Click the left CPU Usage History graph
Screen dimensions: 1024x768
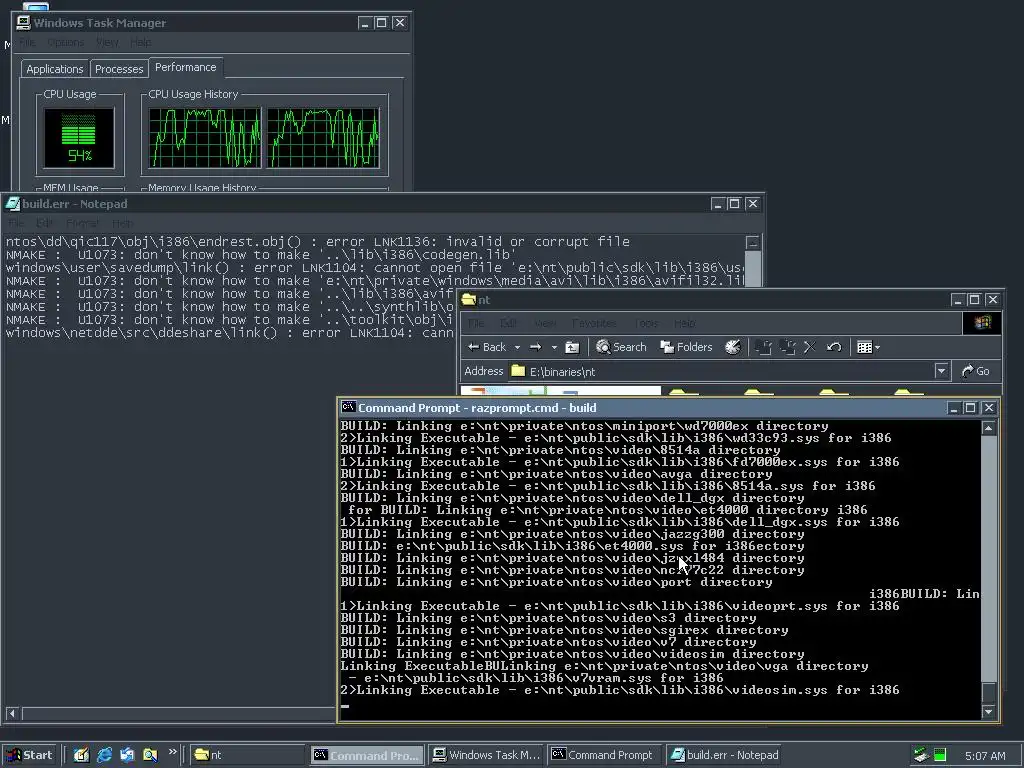204,138
